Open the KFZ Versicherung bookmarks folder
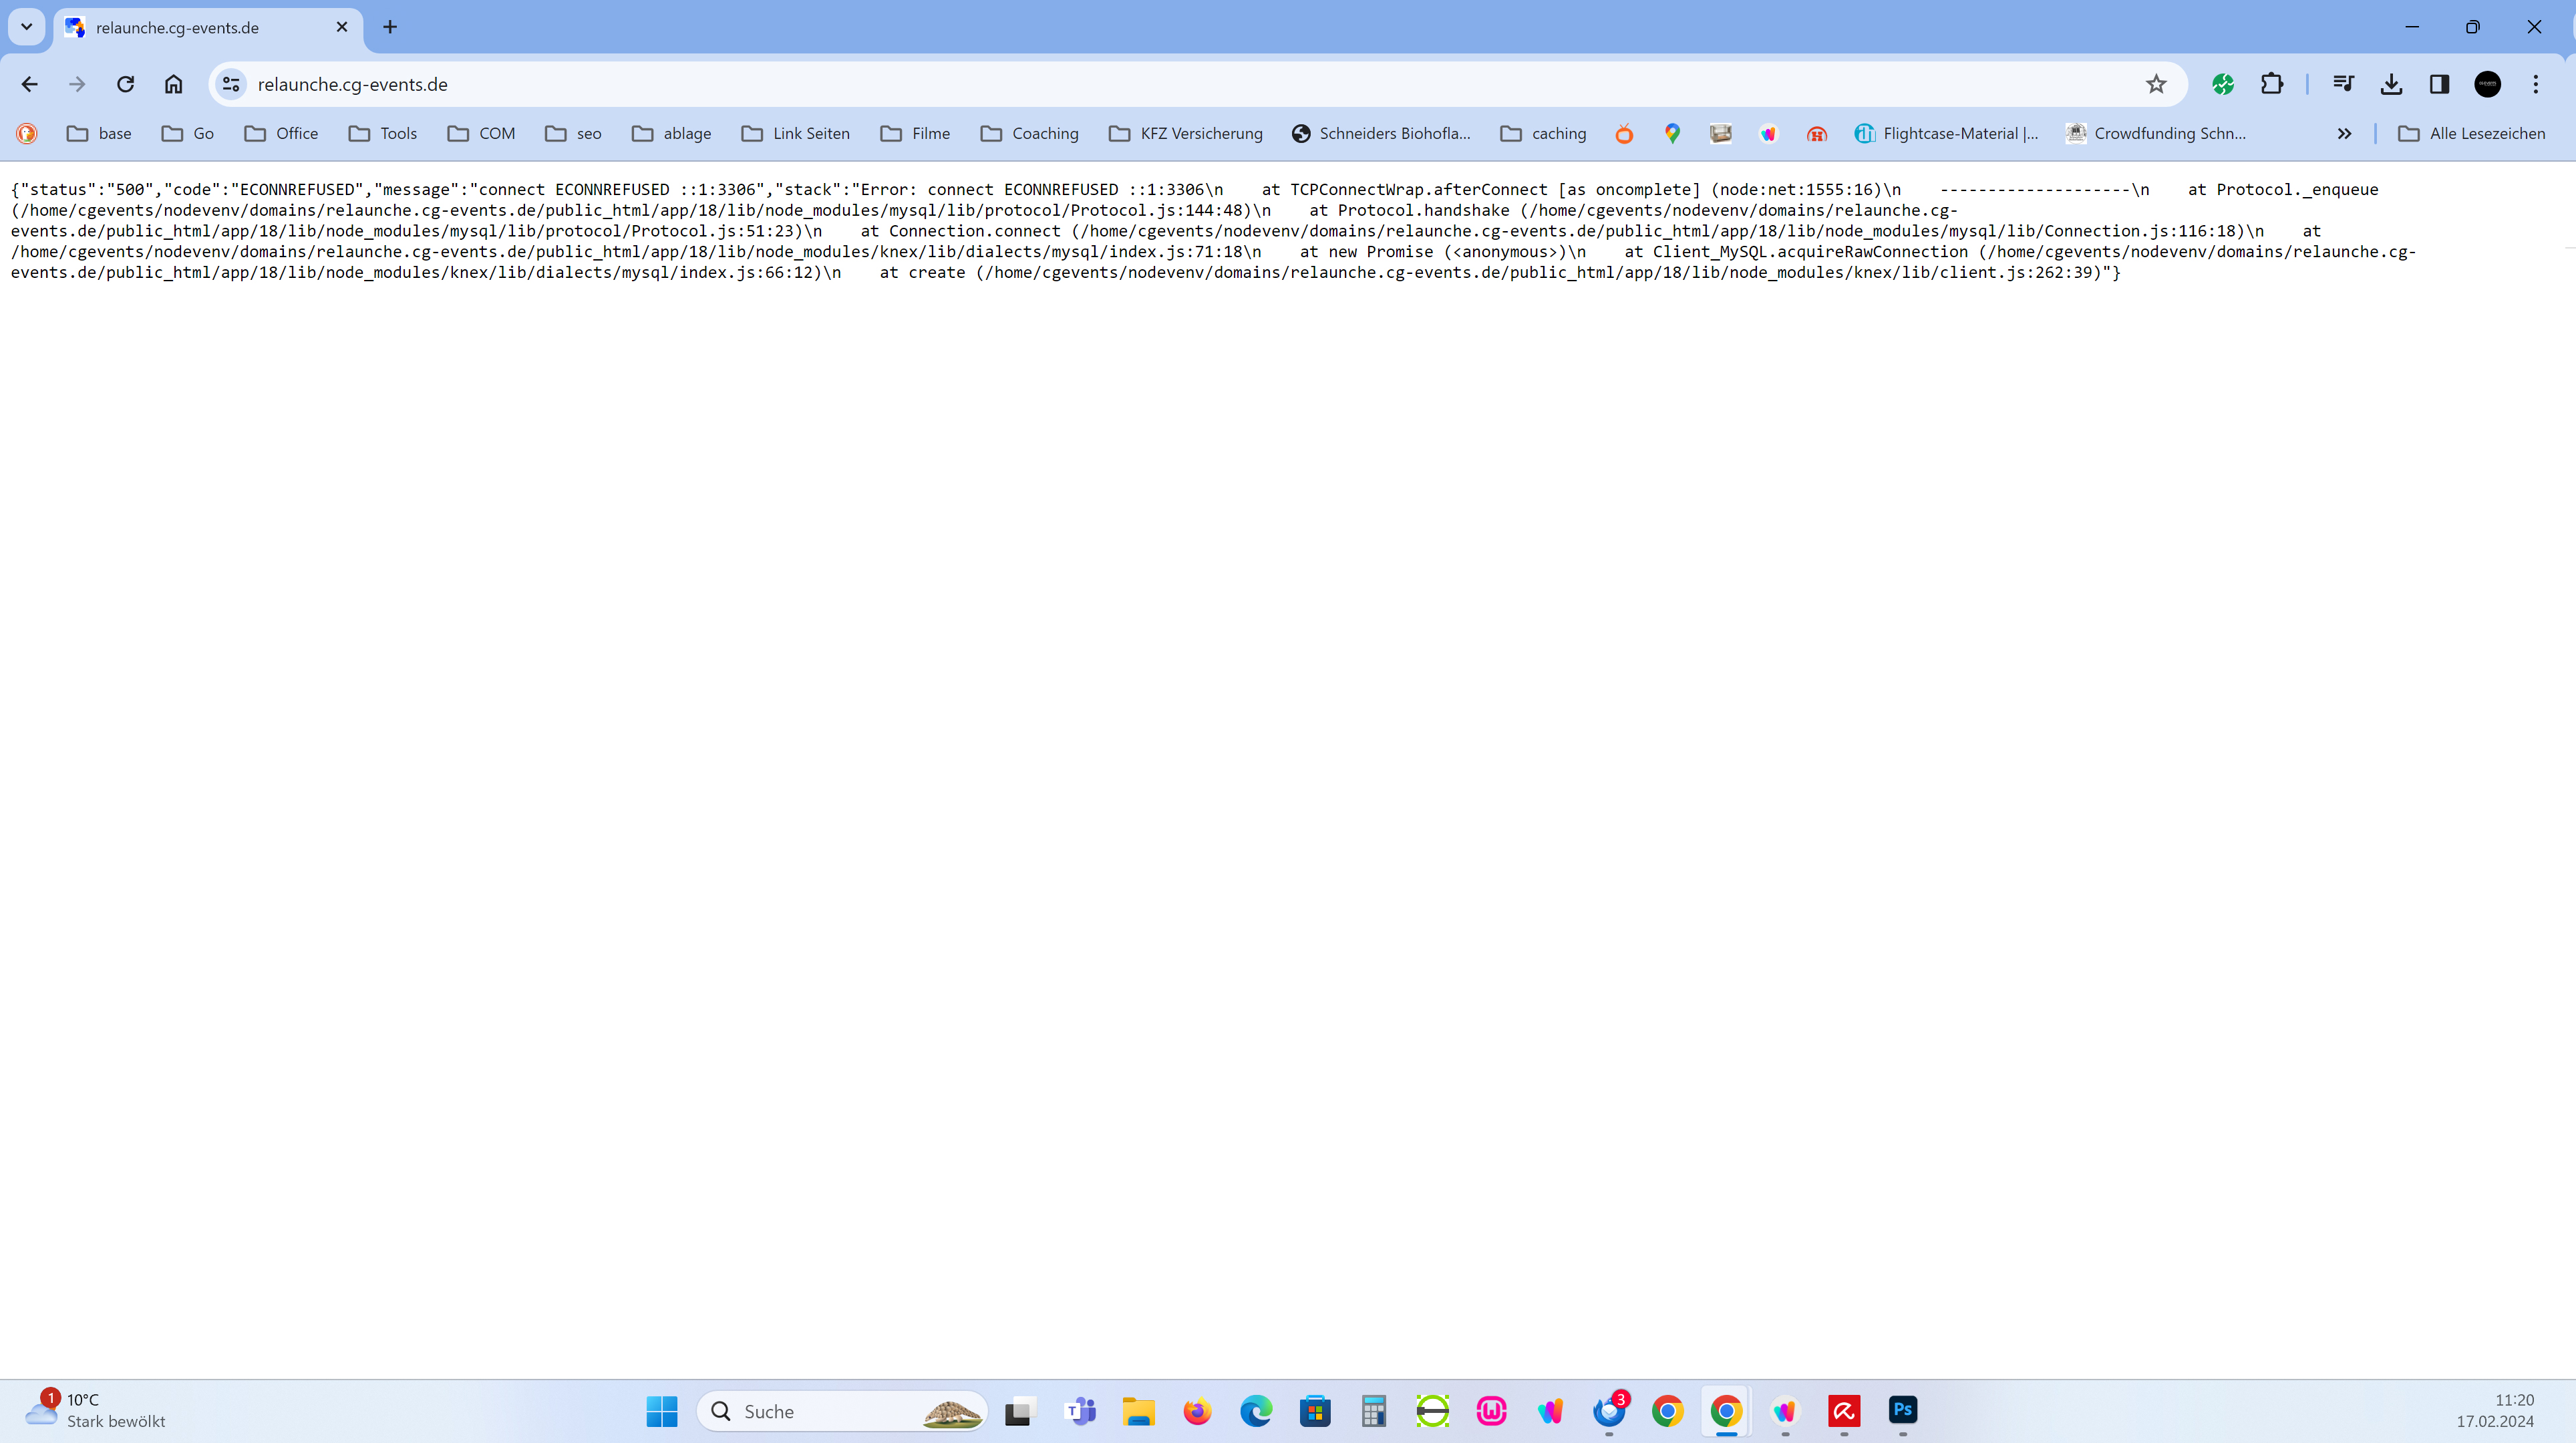The image size is (2576, 1443). coord(1186,133)
